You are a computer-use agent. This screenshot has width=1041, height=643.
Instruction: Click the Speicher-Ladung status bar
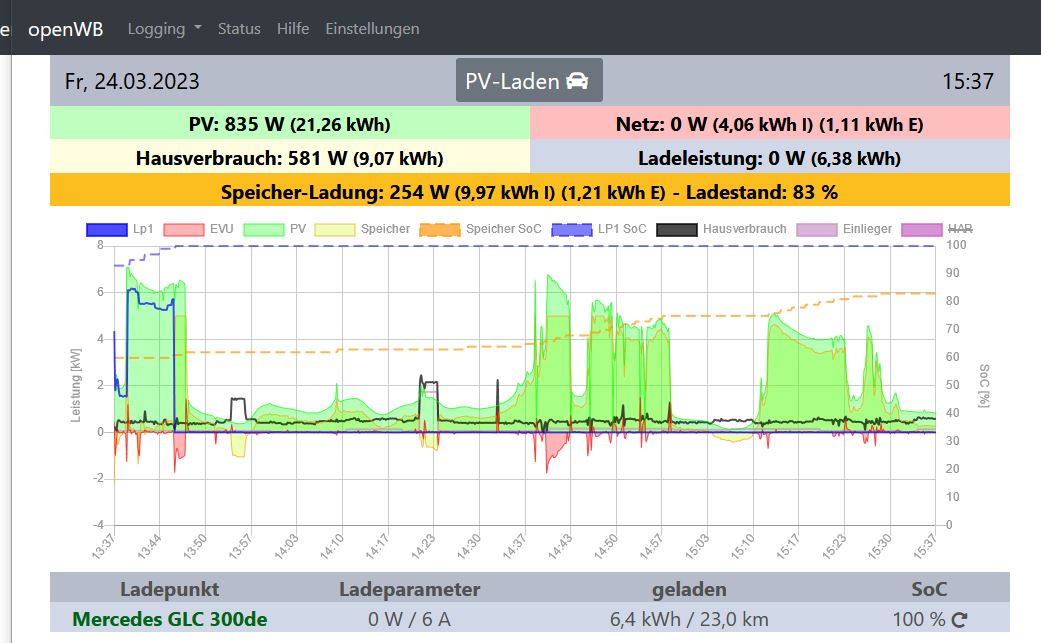coord(529,191)
